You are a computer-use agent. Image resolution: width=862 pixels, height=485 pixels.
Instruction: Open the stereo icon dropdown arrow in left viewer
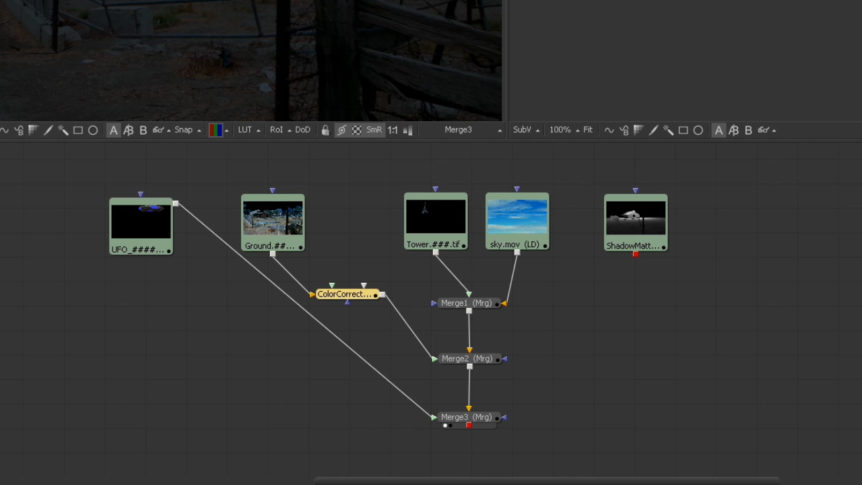pos(169,131)
